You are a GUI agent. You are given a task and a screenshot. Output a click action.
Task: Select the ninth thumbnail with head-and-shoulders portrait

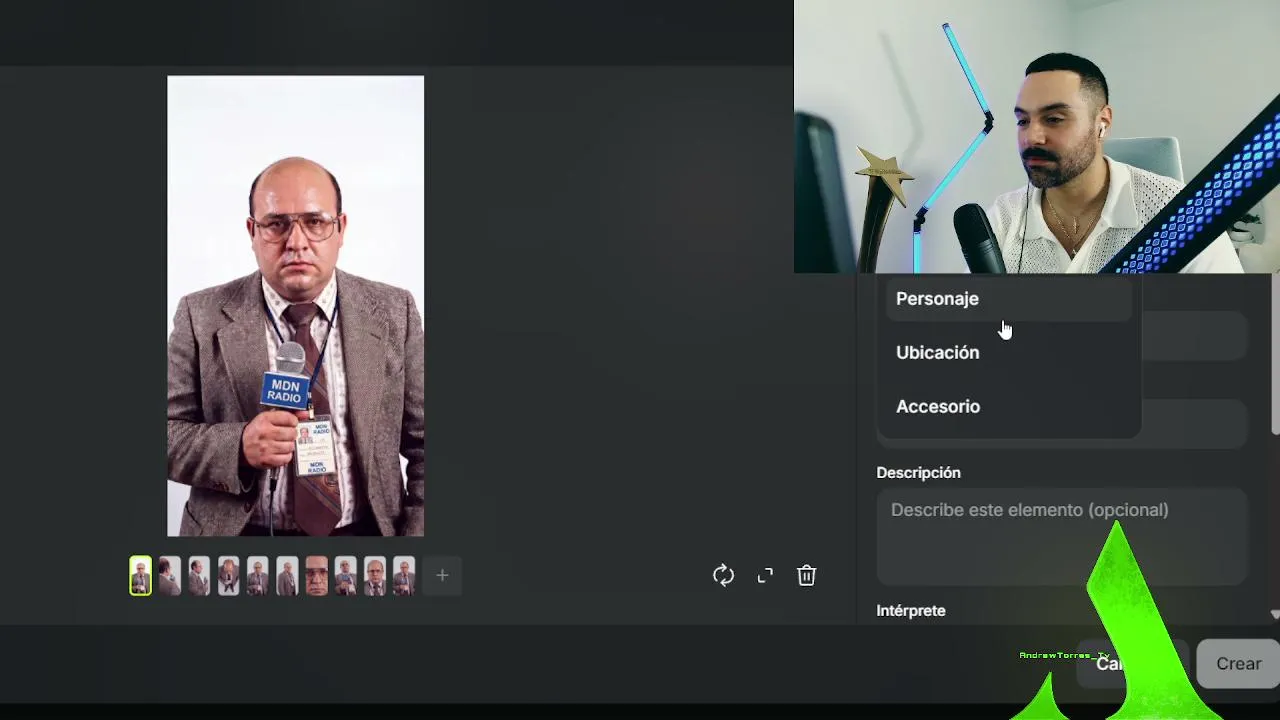coord(375,576)
